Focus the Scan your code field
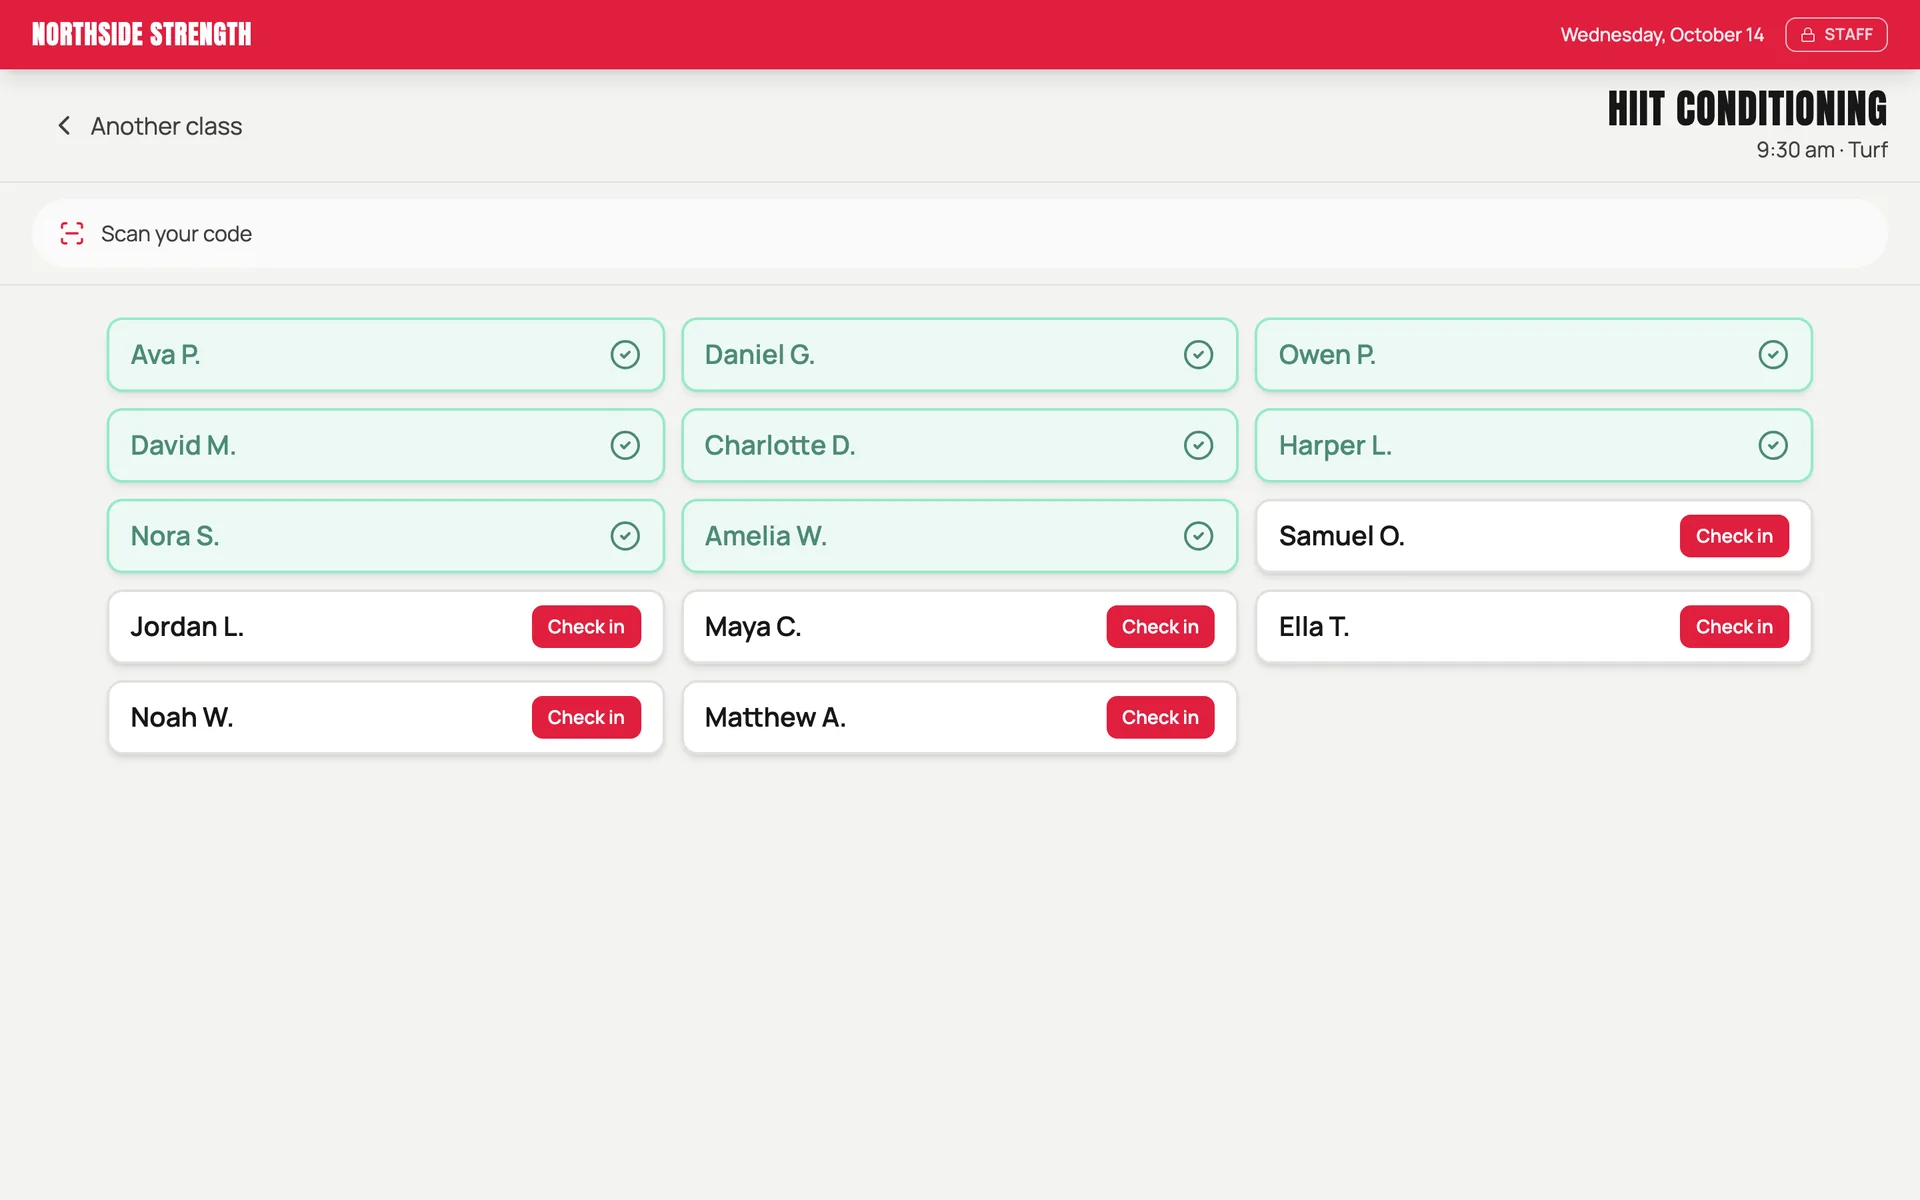This screenshot has height=1200, width=1920. click(x=960, y=233)
